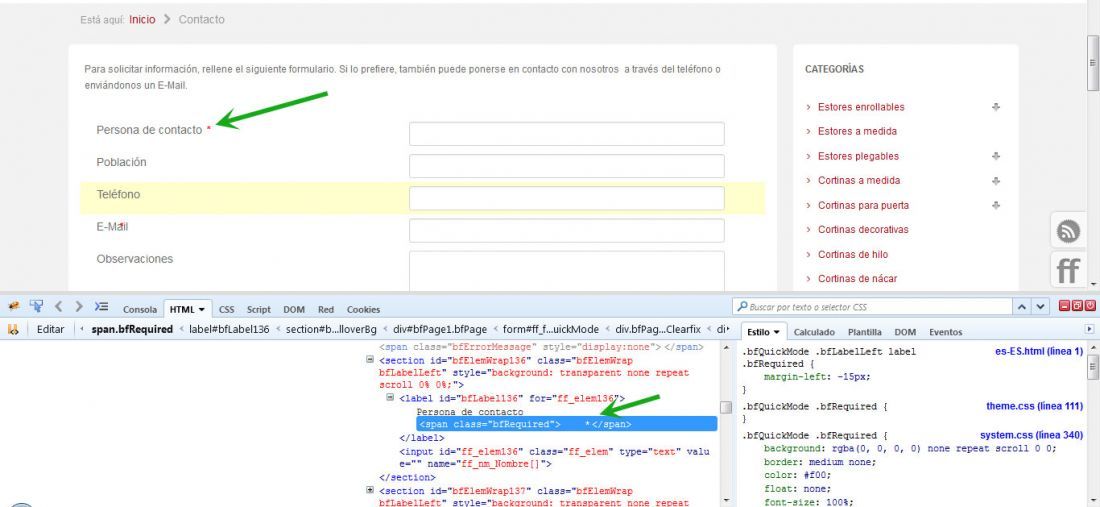Click the RSS feed icon on the page

pos(1068,231)
